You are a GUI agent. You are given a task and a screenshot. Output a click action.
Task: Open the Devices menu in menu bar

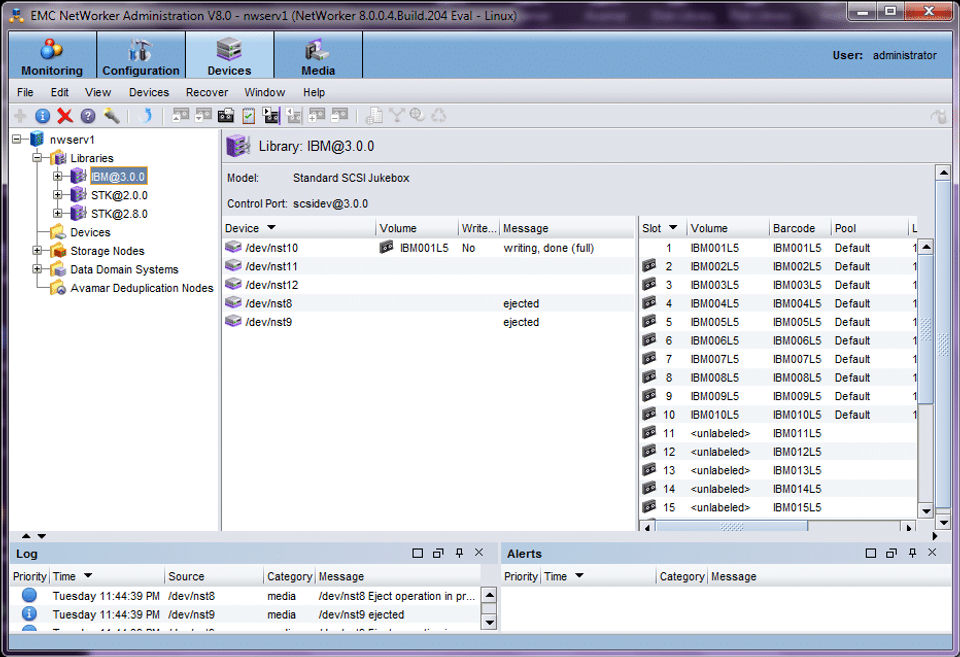(x=149, y=92)
